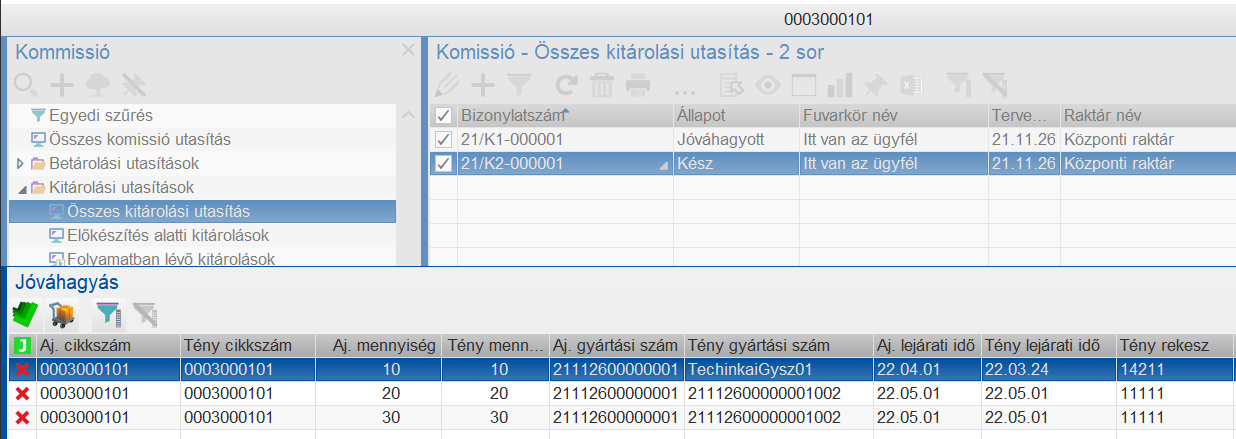Click the grey crossed funnel icon in Jóváhagyás
The height and width of the screenshot is (439, 1236).
tap(144, 315)
